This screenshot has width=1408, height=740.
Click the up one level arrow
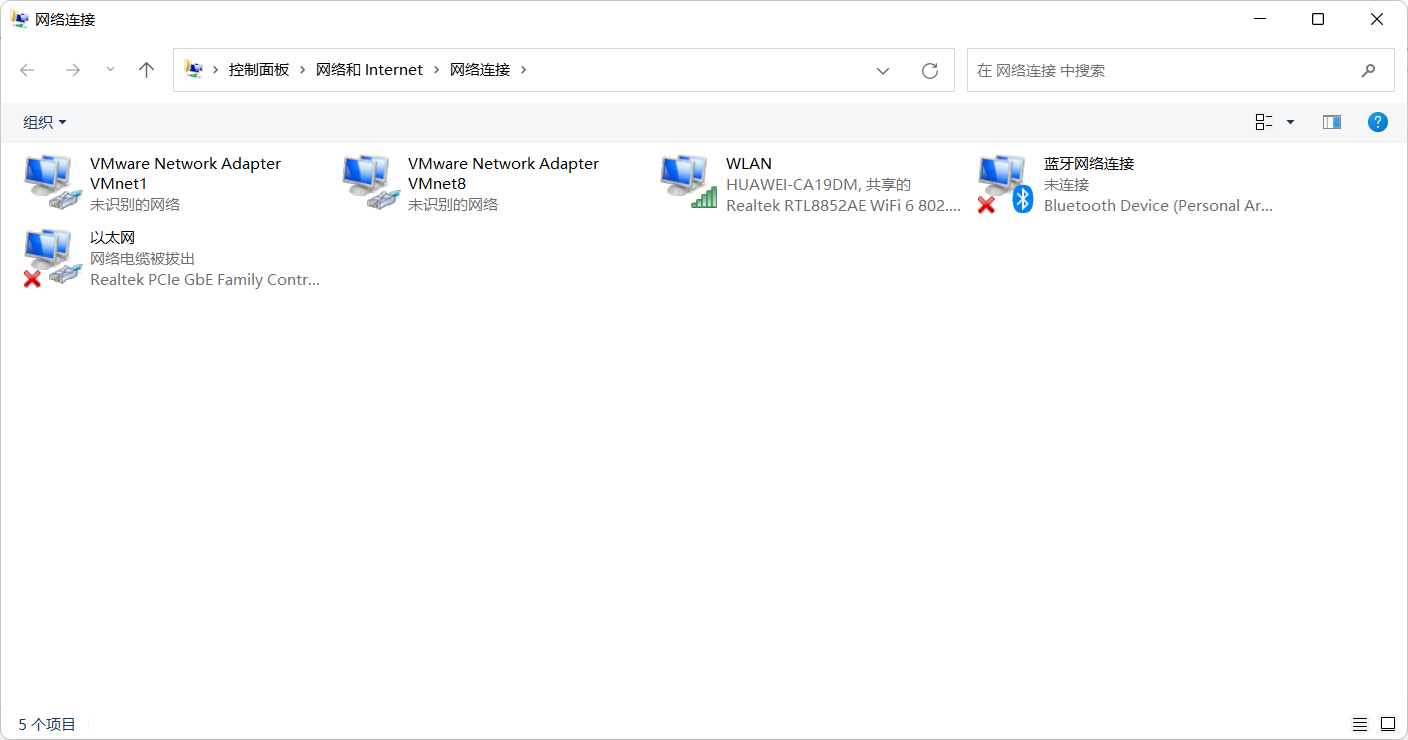pyautogui.click(x=146, y=70)
